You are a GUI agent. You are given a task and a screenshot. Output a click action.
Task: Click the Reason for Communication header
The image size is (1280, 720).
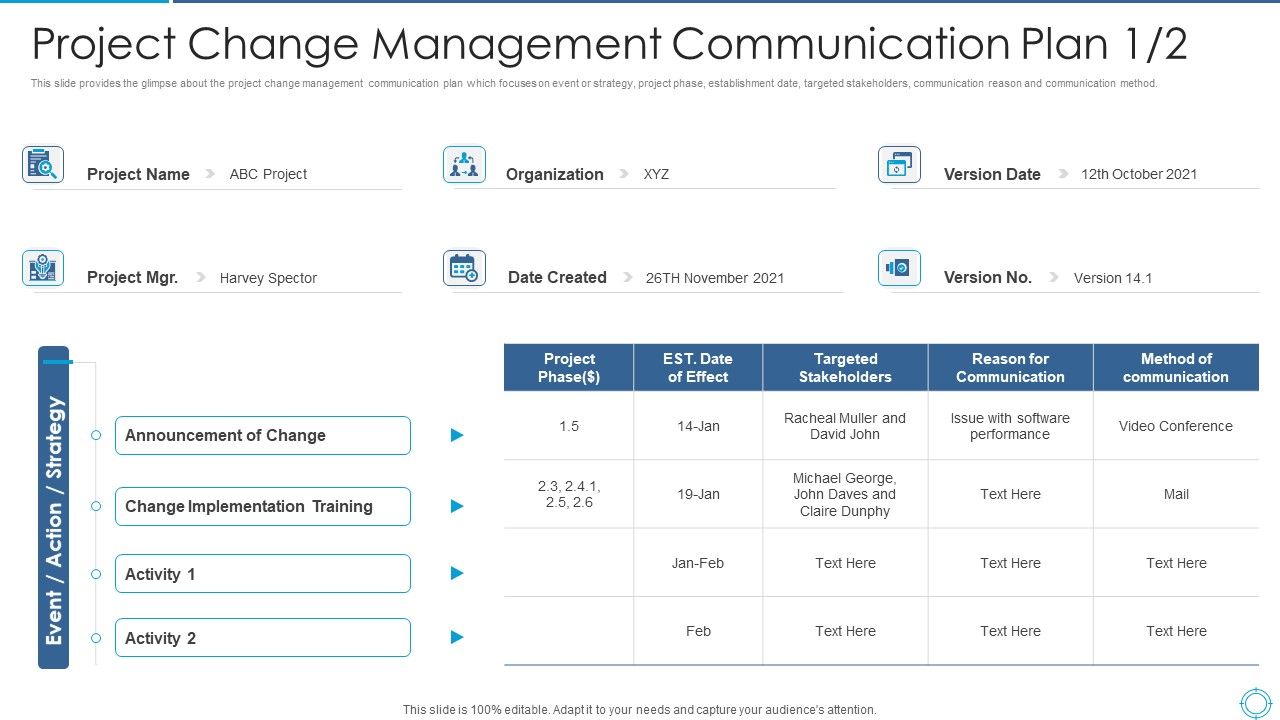[1010, 367]
